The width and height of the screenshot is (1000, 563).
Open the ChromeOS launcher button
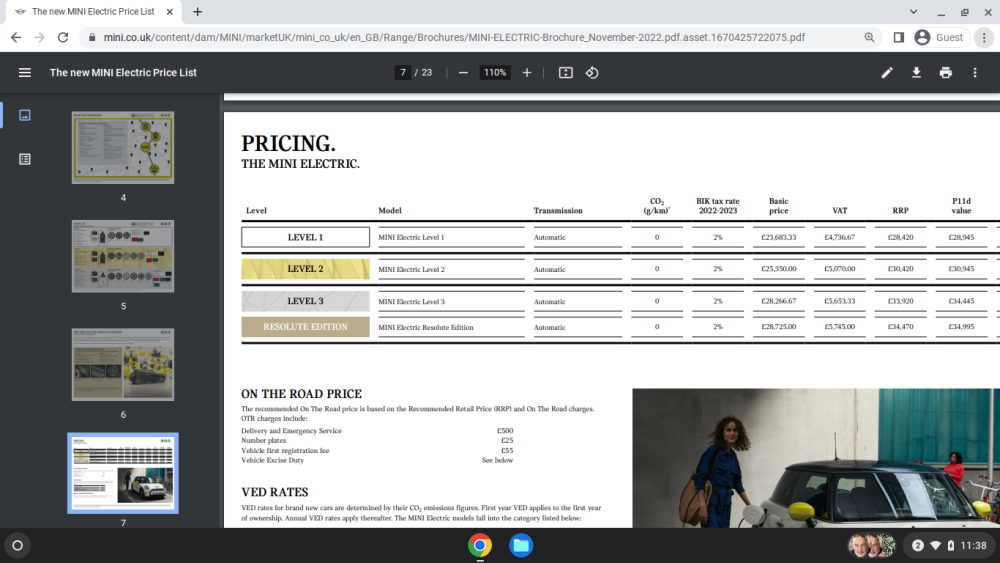(x=18, y=546)
